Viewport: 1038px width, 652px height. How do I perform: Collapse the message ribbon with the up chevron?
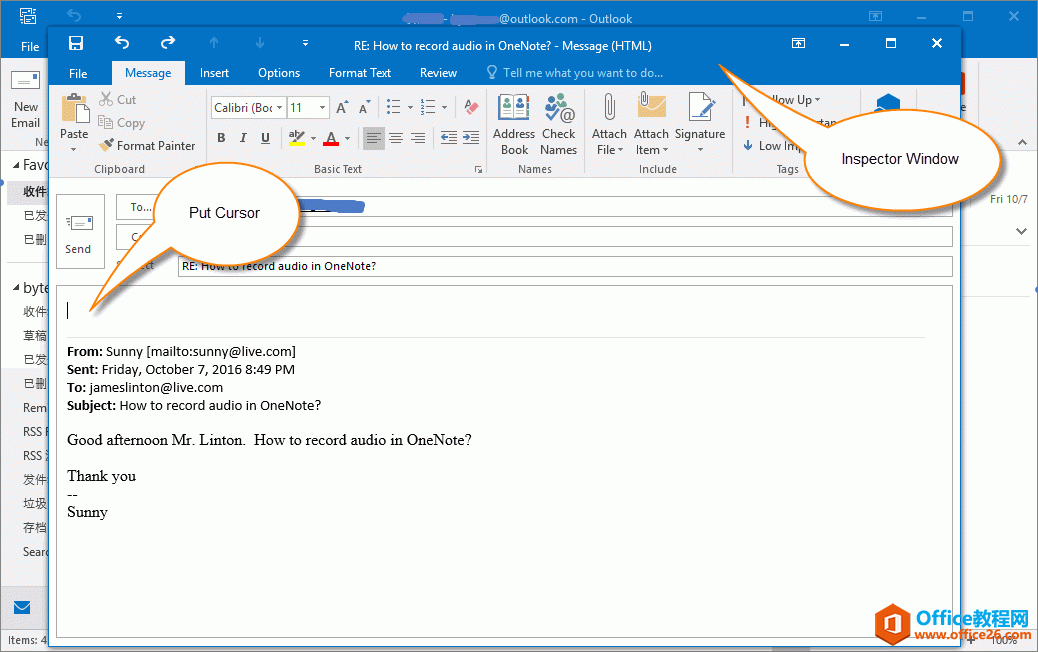tap(1023, 142)
